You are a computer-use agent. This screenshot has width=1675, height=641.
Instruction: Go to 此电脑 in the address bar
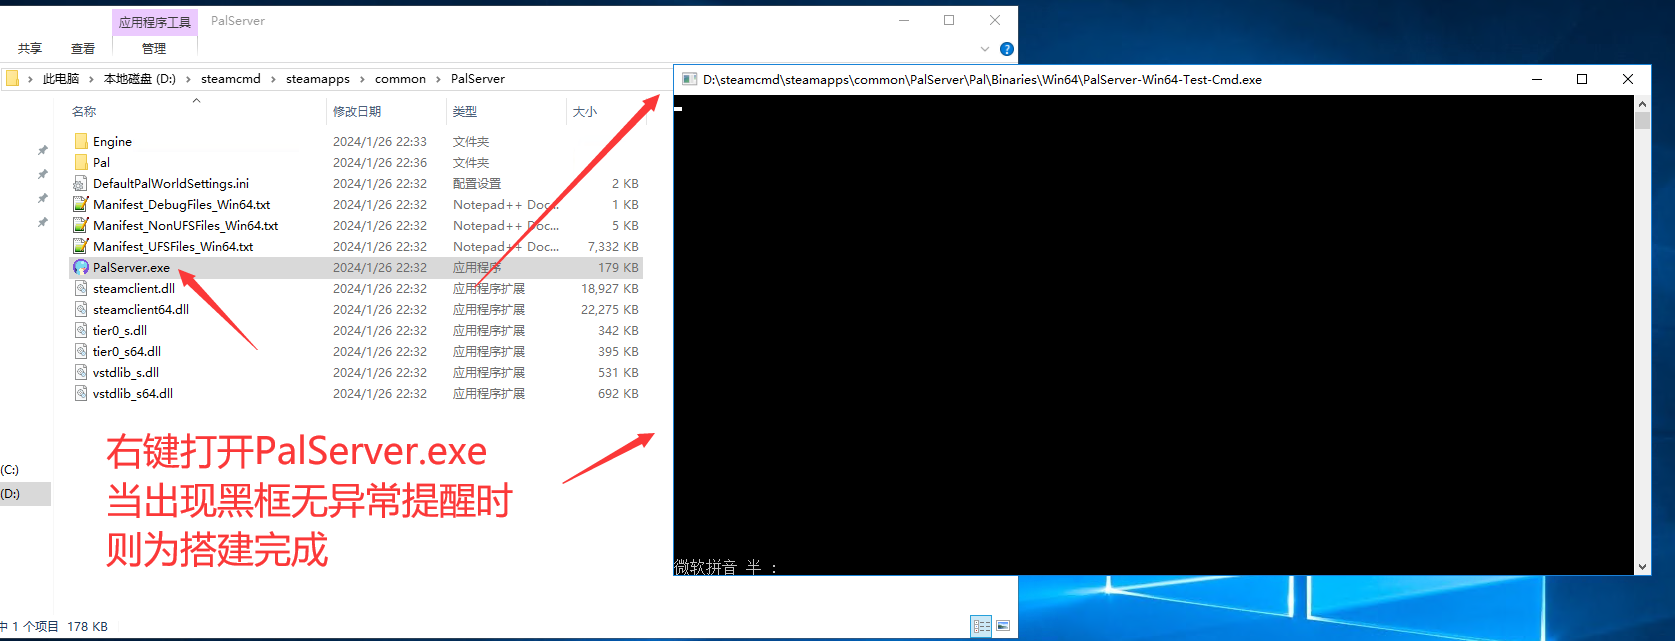tap(61, 79)
